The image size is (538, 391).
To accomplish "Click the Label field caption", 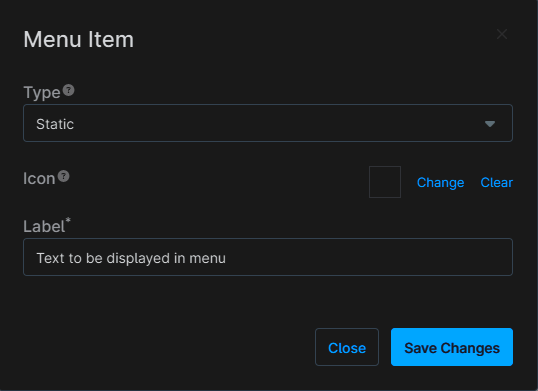I will pyautogui.click(x=44, y=226).
